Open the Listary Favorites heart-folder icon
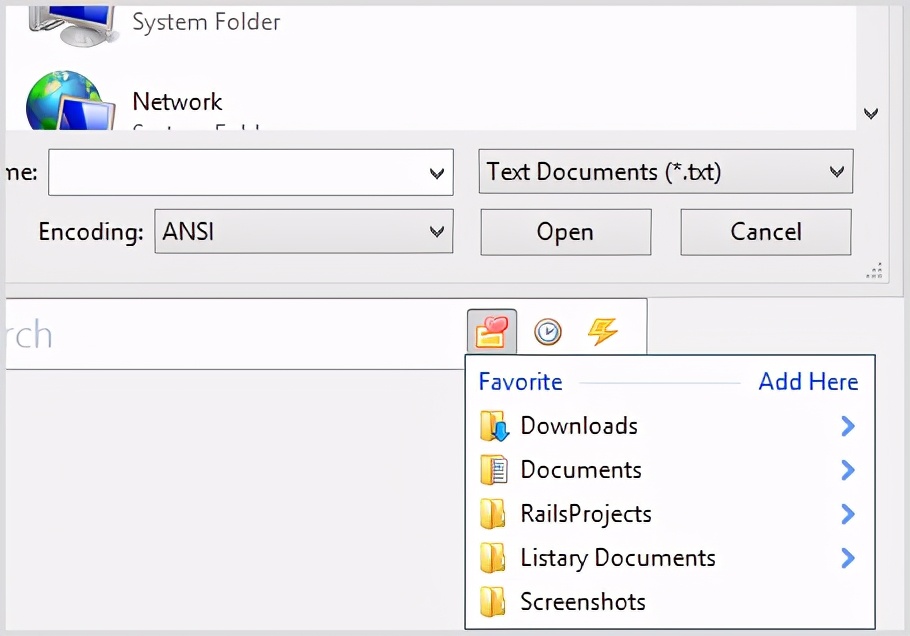 tap(491, 331)
